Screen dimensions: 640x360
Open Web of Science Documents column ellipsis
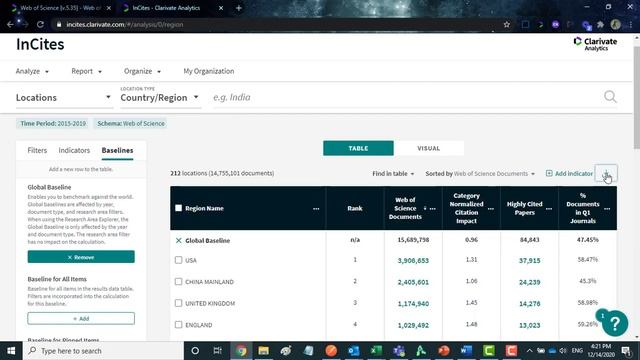pos(433,209)
